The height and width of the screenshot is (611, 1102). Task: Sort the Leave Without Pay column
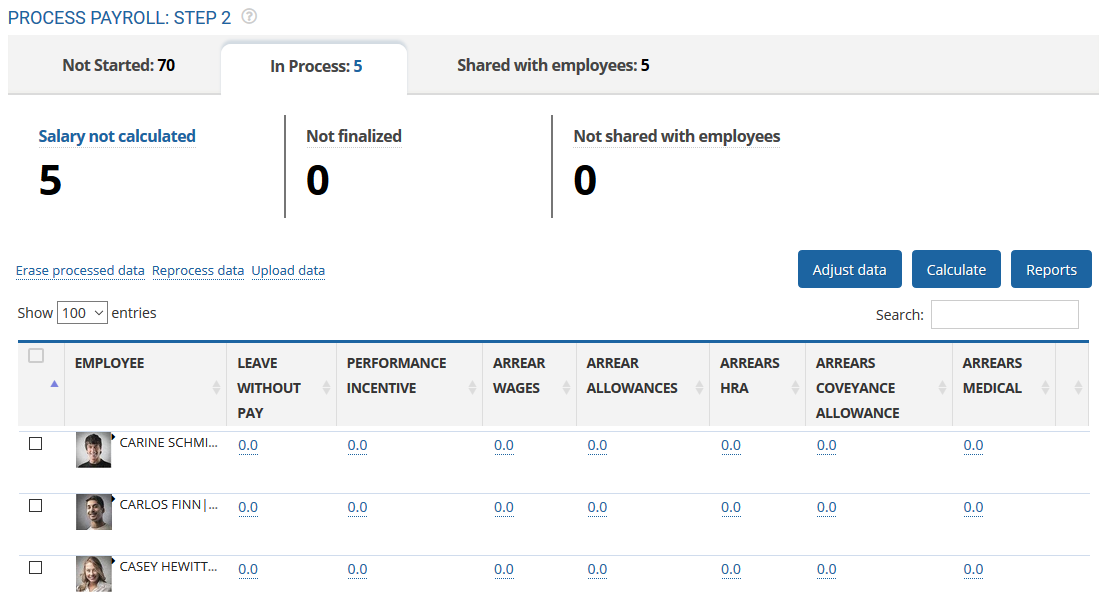coord(328,387)
